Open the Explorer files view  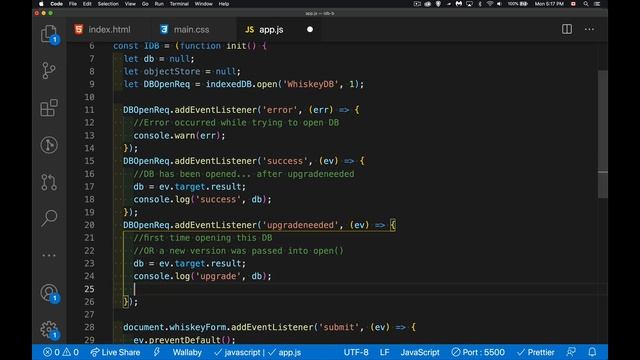pos(49,34)
